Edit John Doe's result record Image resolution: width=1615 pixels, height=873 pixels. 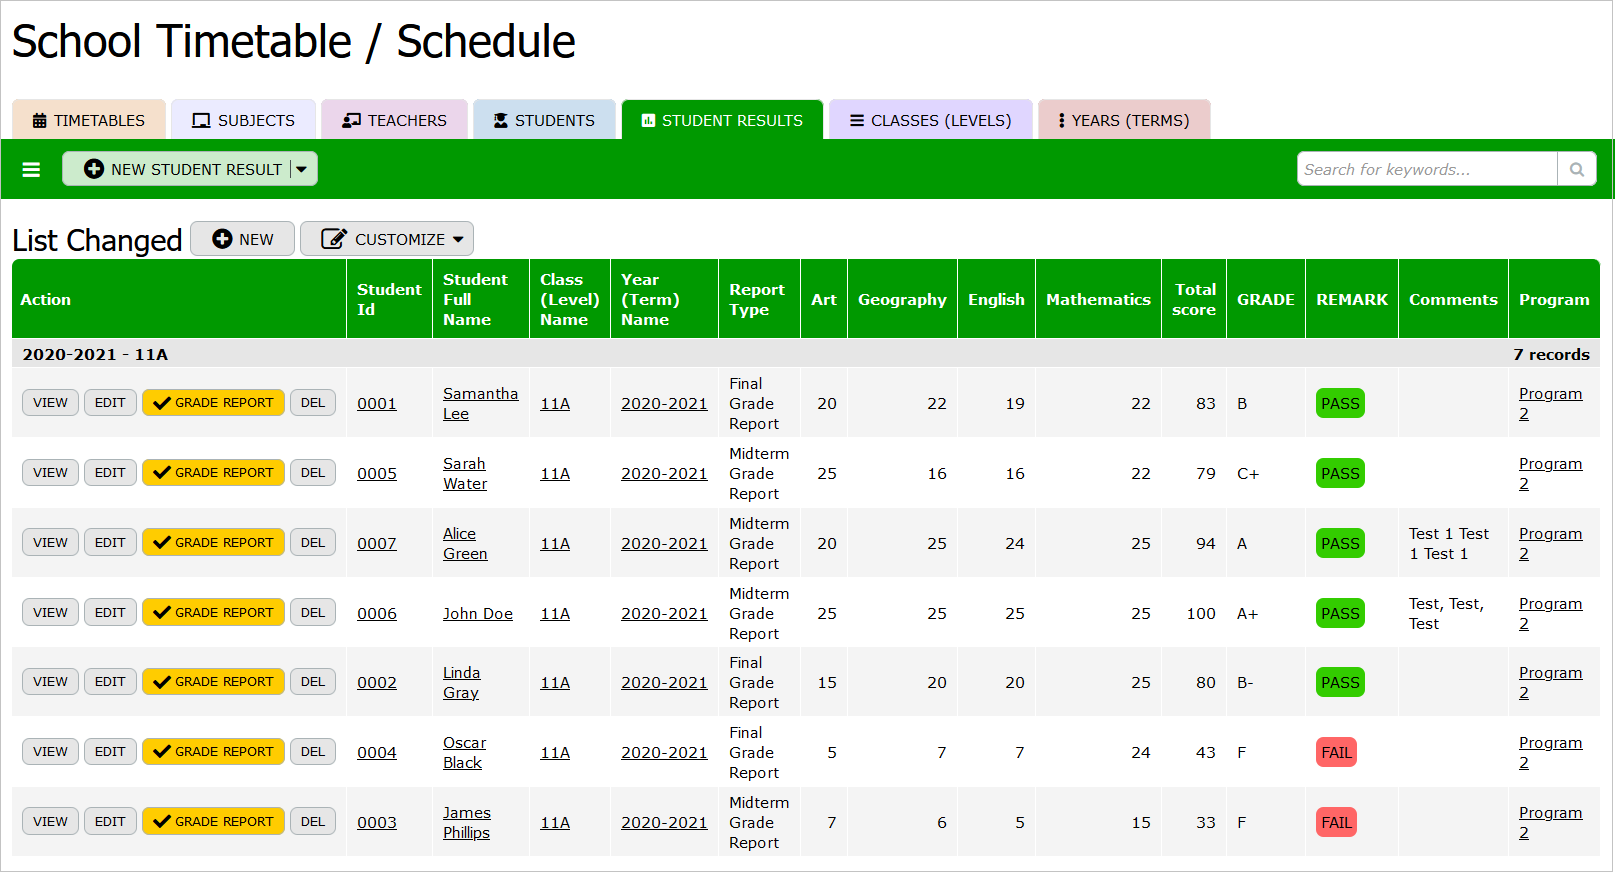tap(110, 613)
